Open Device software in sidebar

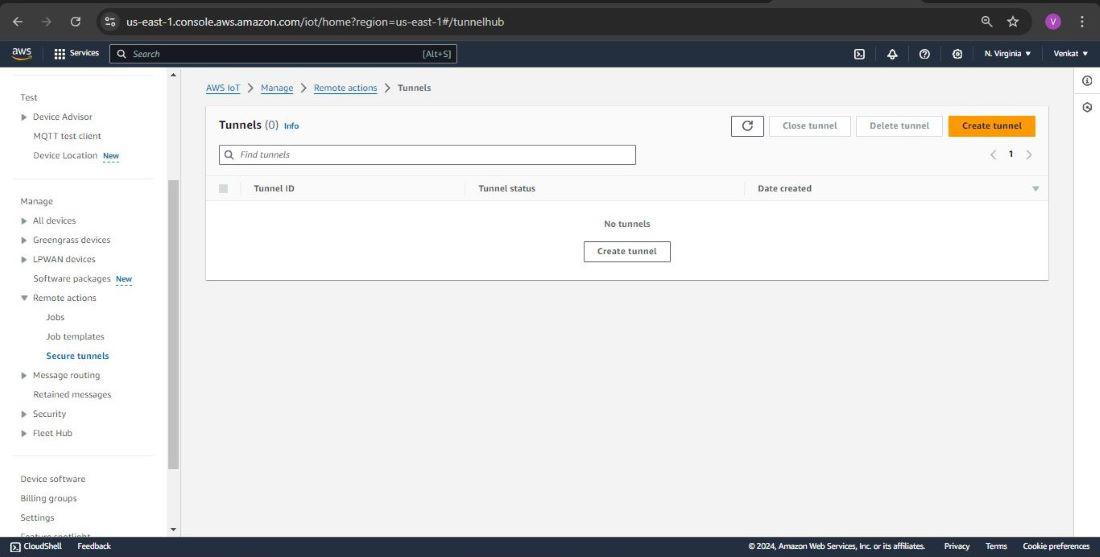click(53, 479)
